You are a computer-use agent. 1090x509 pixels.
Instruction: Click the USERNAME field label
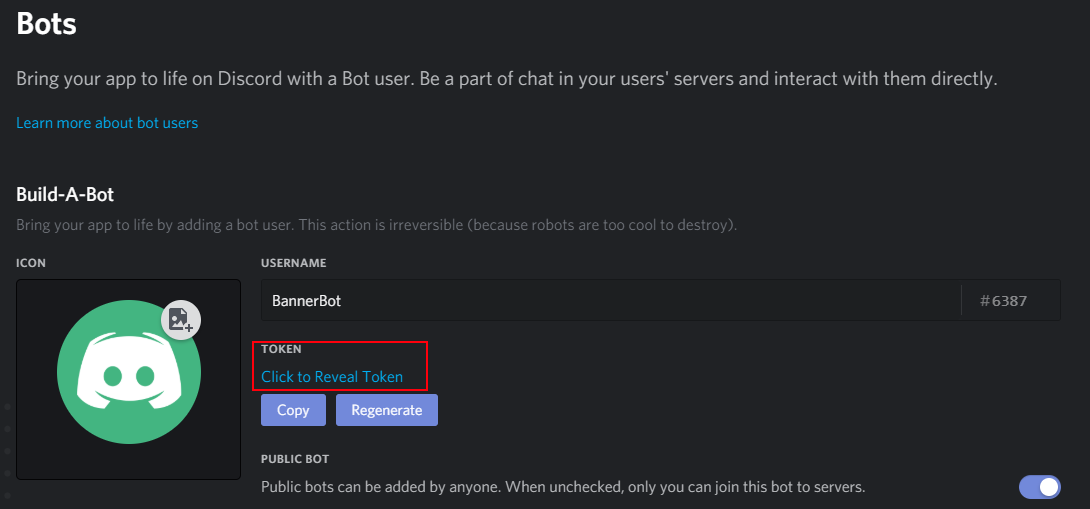tap(293, 263)
